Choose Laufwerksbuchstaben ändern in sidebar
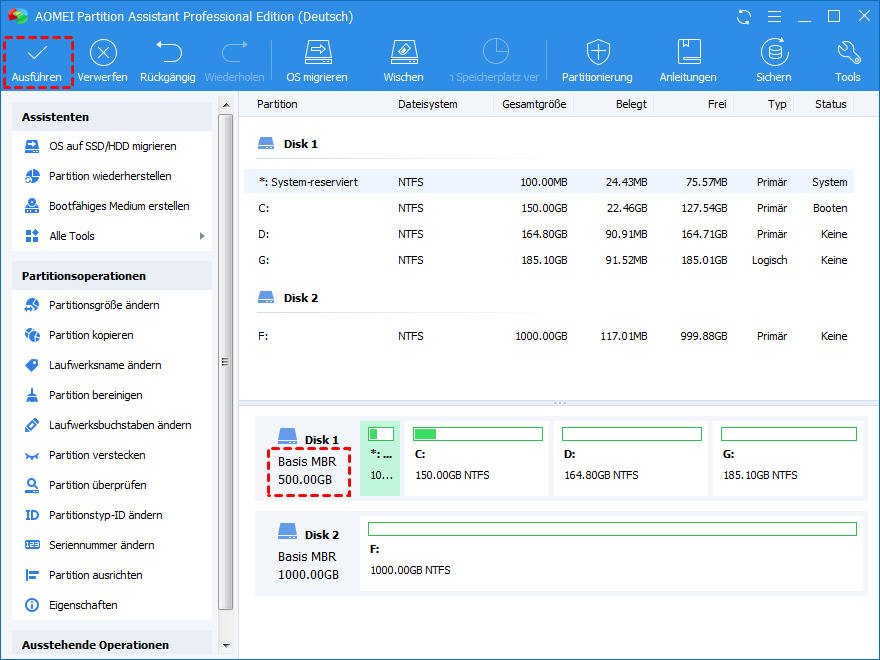This screenshot has height=660, width=880. click(120, 425)
